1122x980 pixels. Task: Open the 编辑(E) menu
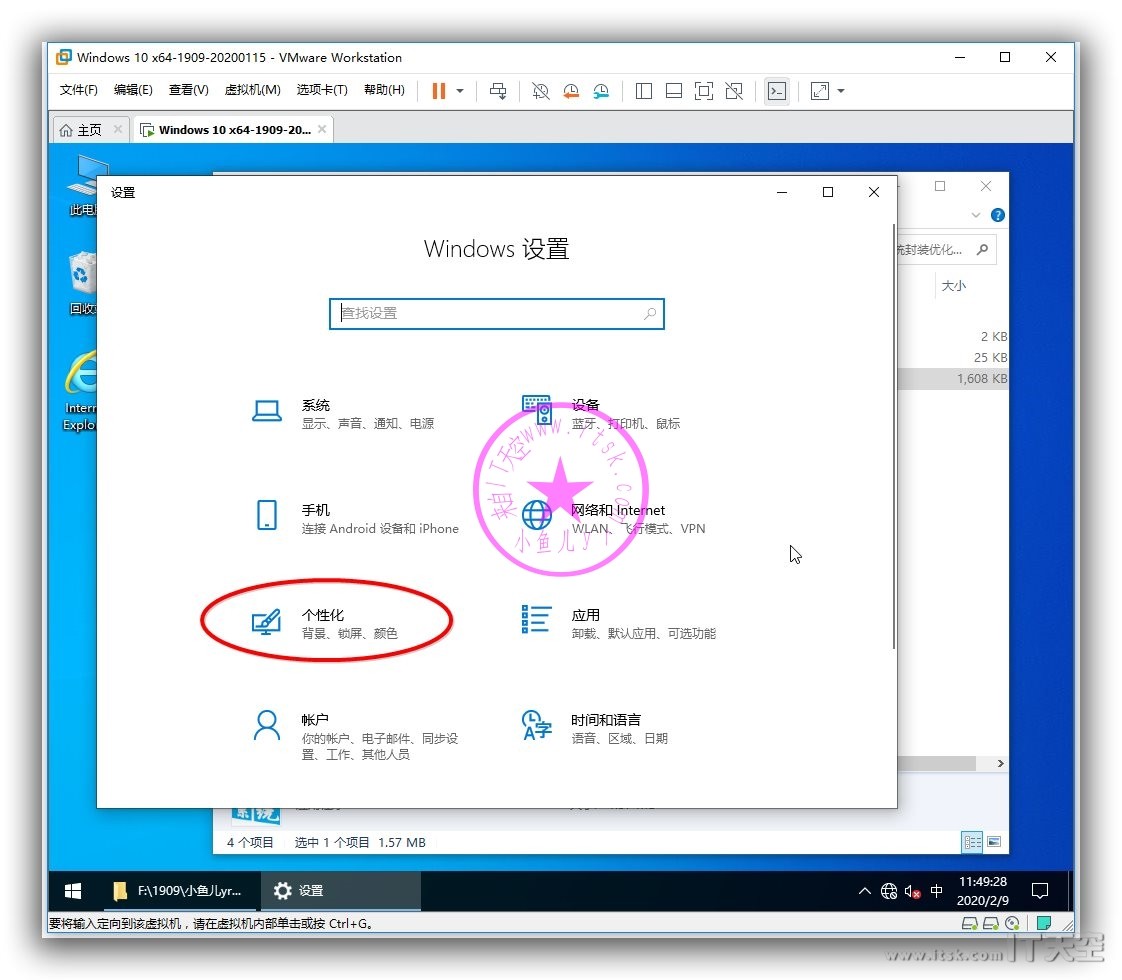coord(133,89)
